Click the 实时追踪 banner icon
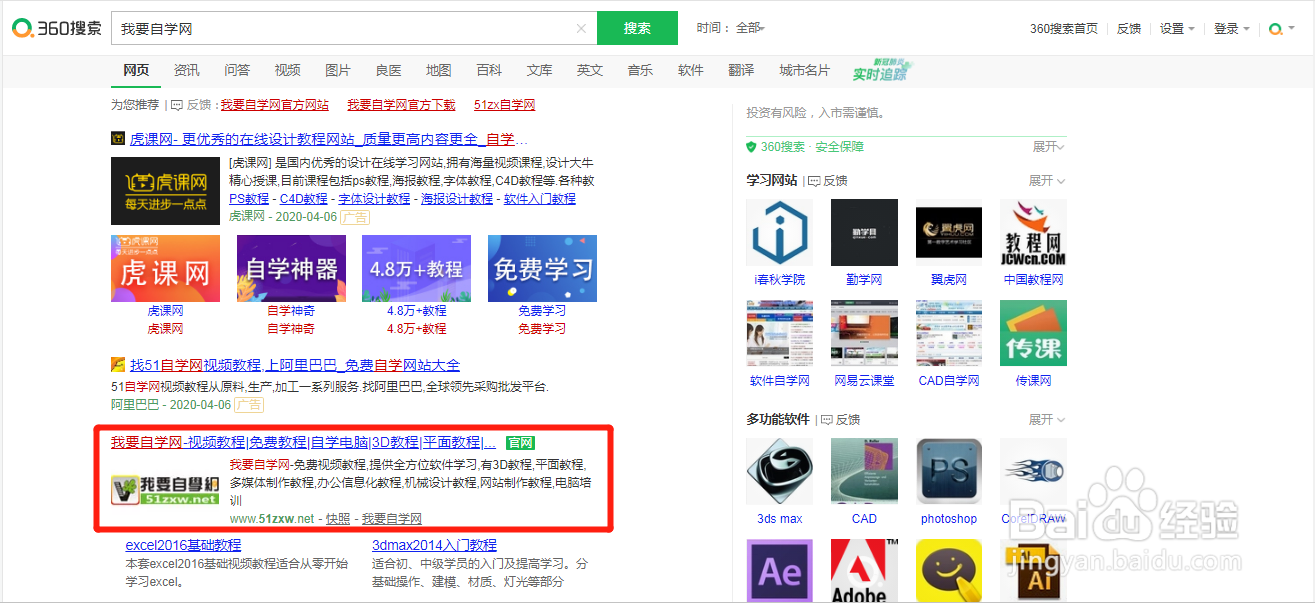 (881, 70)
